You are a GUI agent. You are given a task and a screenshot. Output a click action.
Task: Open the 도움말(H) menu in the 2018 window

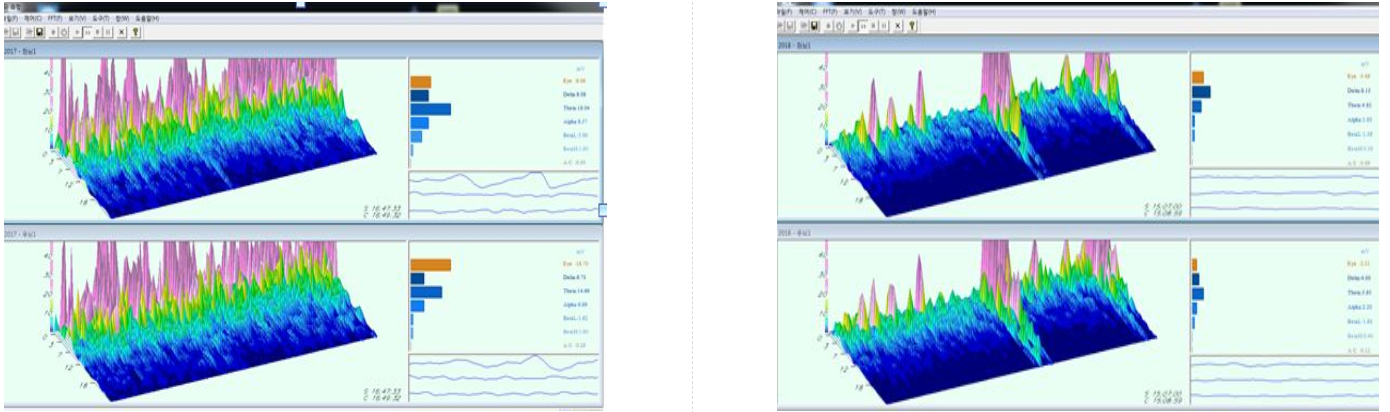click(x=924, y=12)
